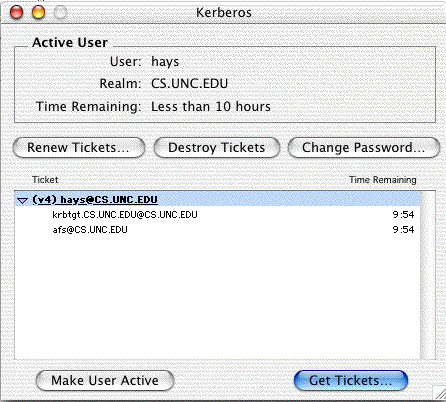
Task: Click the Time Remaining column header
Action: tap(383, 180)
